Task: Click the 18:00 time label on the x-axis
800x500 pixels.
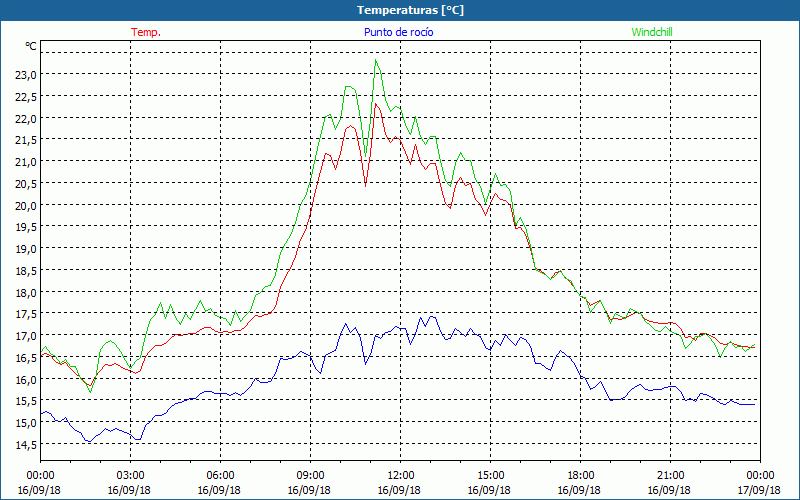Action: [581, 476]
